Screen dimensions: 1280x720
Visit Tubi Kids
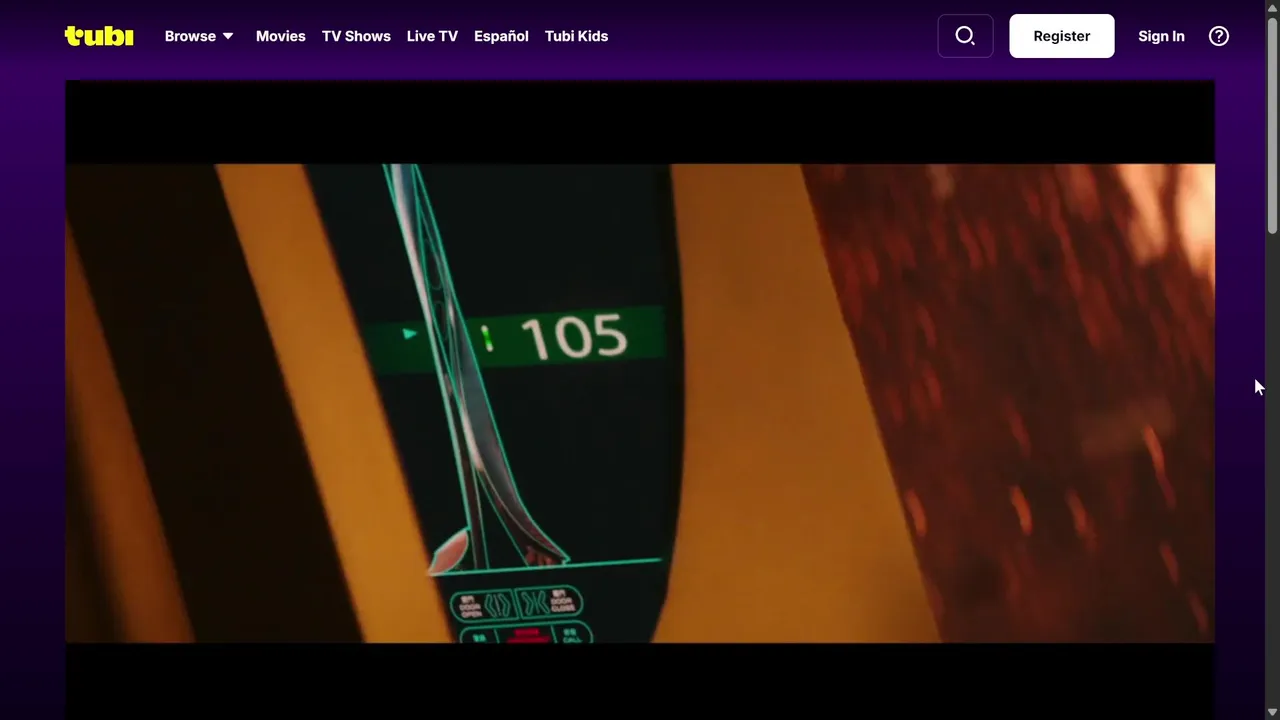pyautogui.click(x=576, y=36)
